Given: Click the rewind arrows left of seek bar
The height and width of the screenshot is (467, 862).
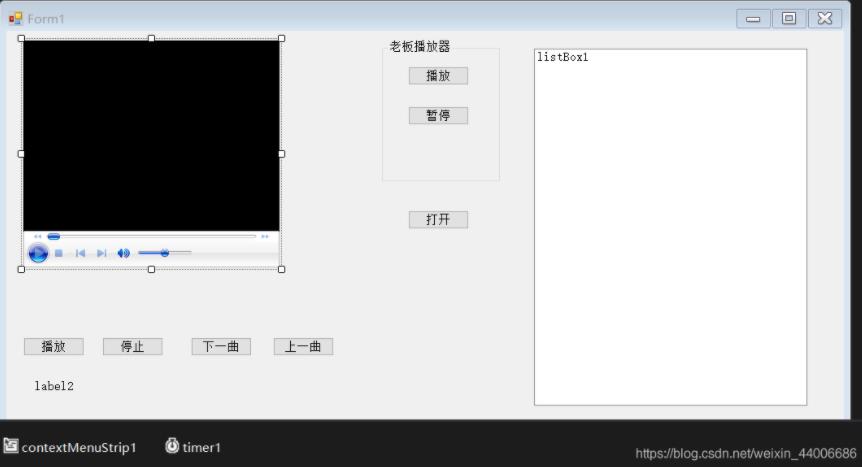Looking at the screenshot, I should coord(38,237).
